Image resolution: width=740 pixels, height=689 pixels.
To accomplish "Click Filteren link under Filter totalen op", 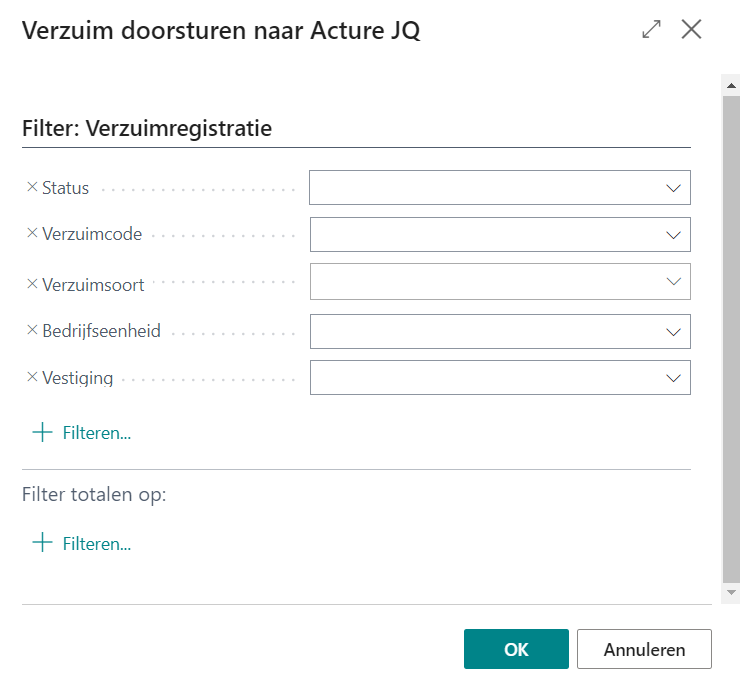I will click(97, 543).
